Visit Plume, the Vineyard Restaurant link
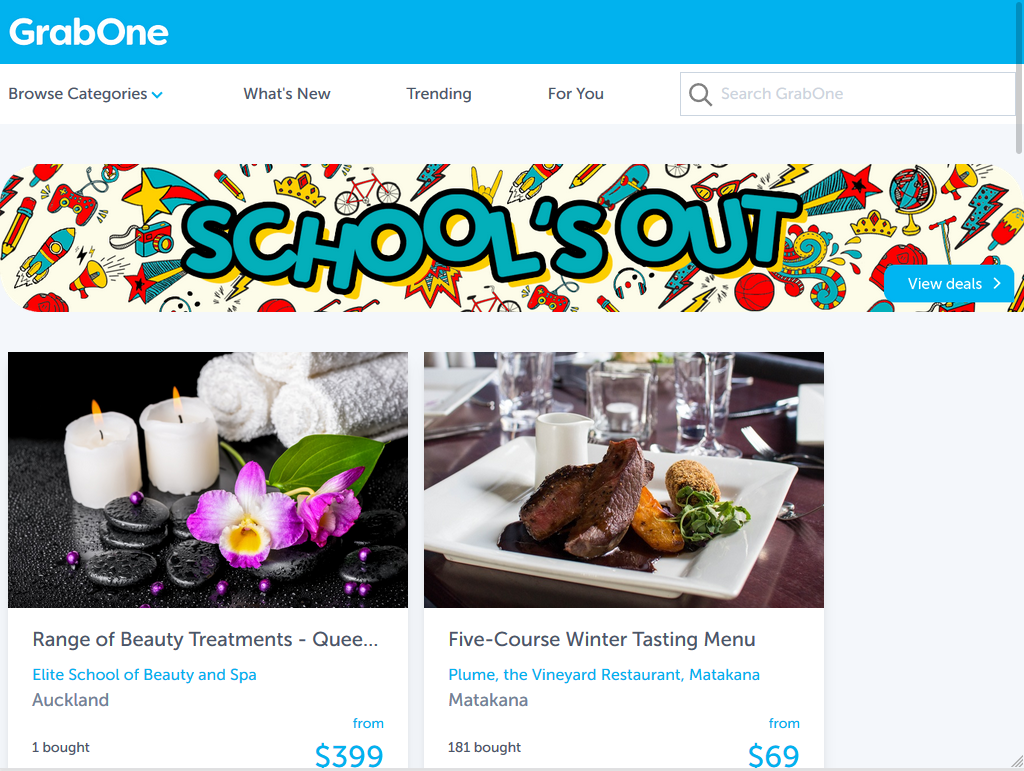 coord(604,674)
